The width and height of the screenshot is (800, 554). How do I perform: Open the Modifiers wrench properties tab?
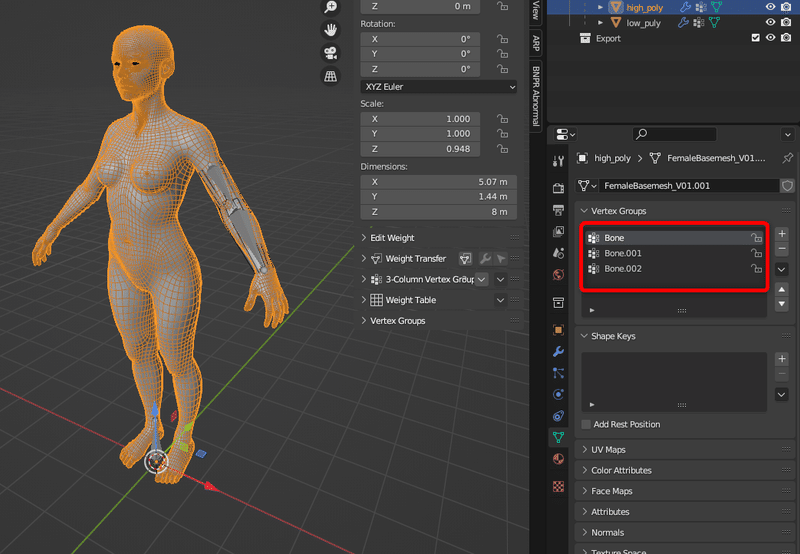(558, 351)
